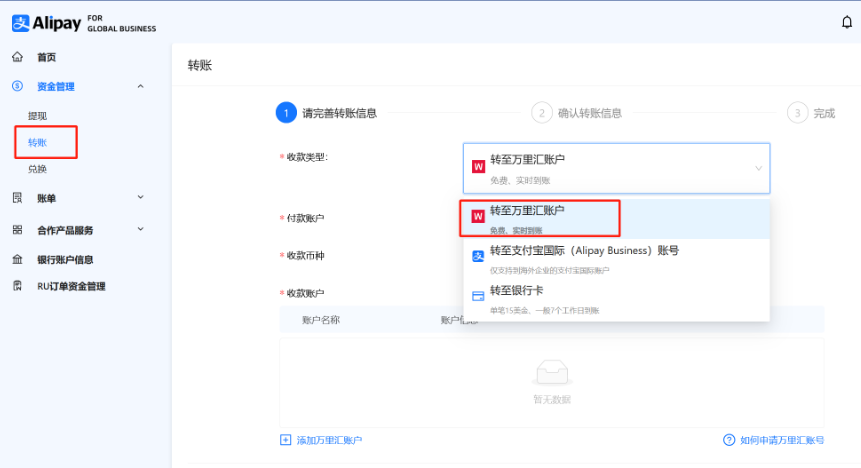Choose 转至万里汇账户 dropdown option
Viewport: 861px width, 468px height.
(x=616, y=219)
